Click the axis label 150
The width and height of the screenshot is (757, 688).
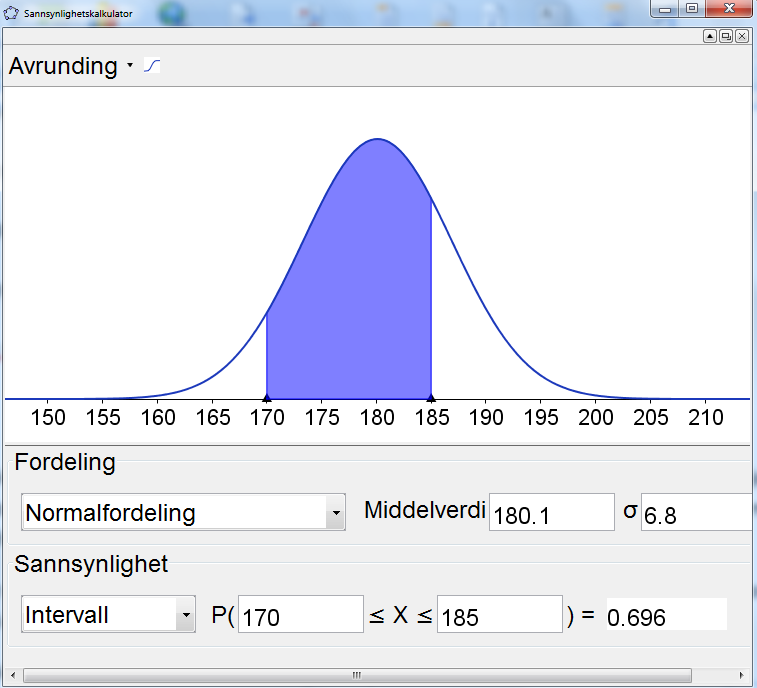tap(48, 418)
